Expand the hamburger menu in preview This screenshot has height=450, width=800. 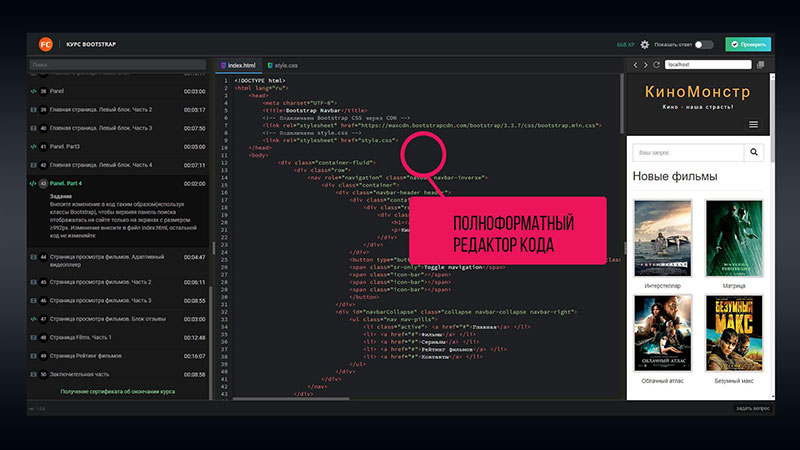[x=753, y=125]
